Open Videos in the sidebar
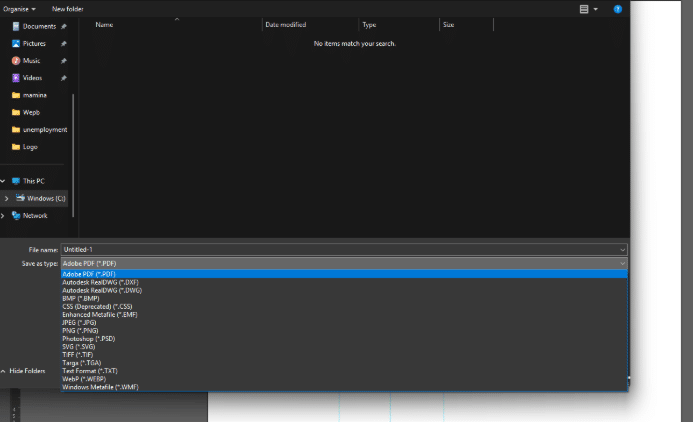 point(32,78)
